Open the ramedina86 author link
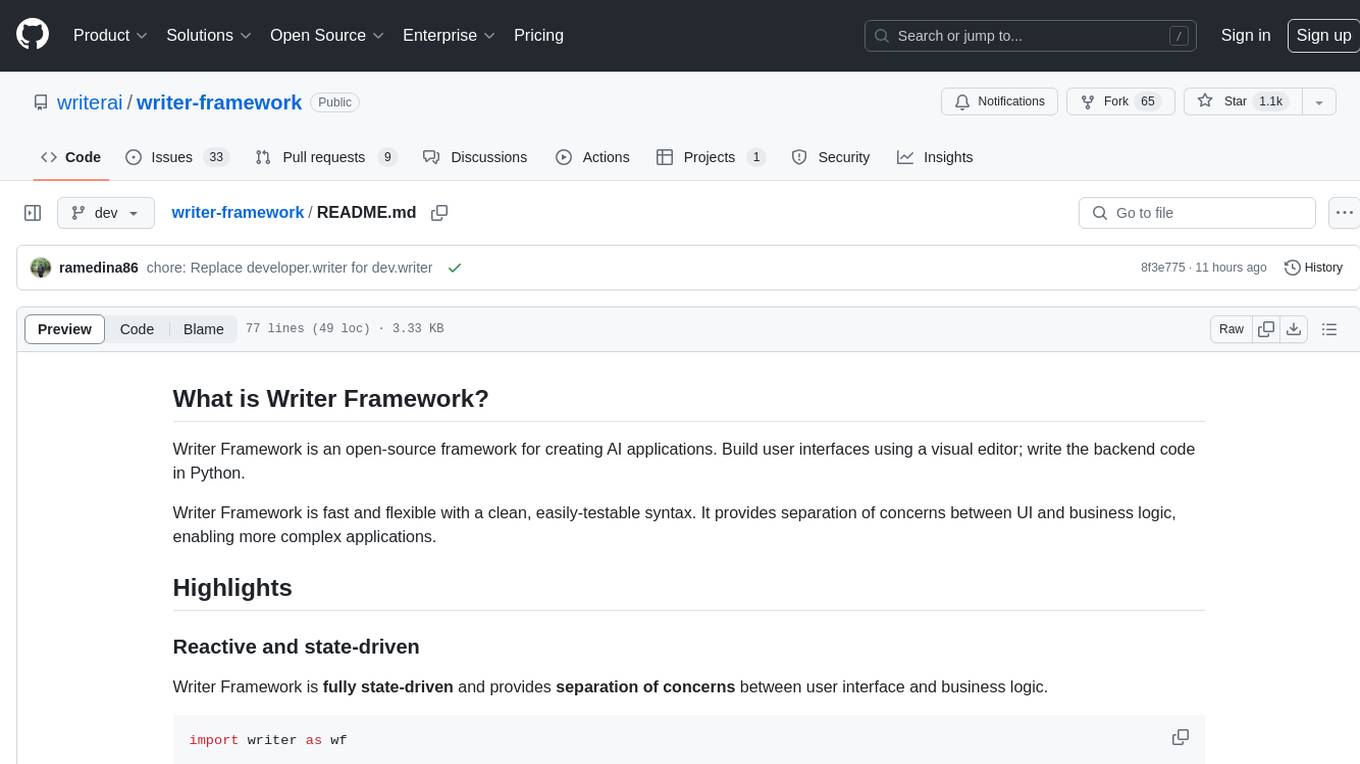 (x=99, y=268)
